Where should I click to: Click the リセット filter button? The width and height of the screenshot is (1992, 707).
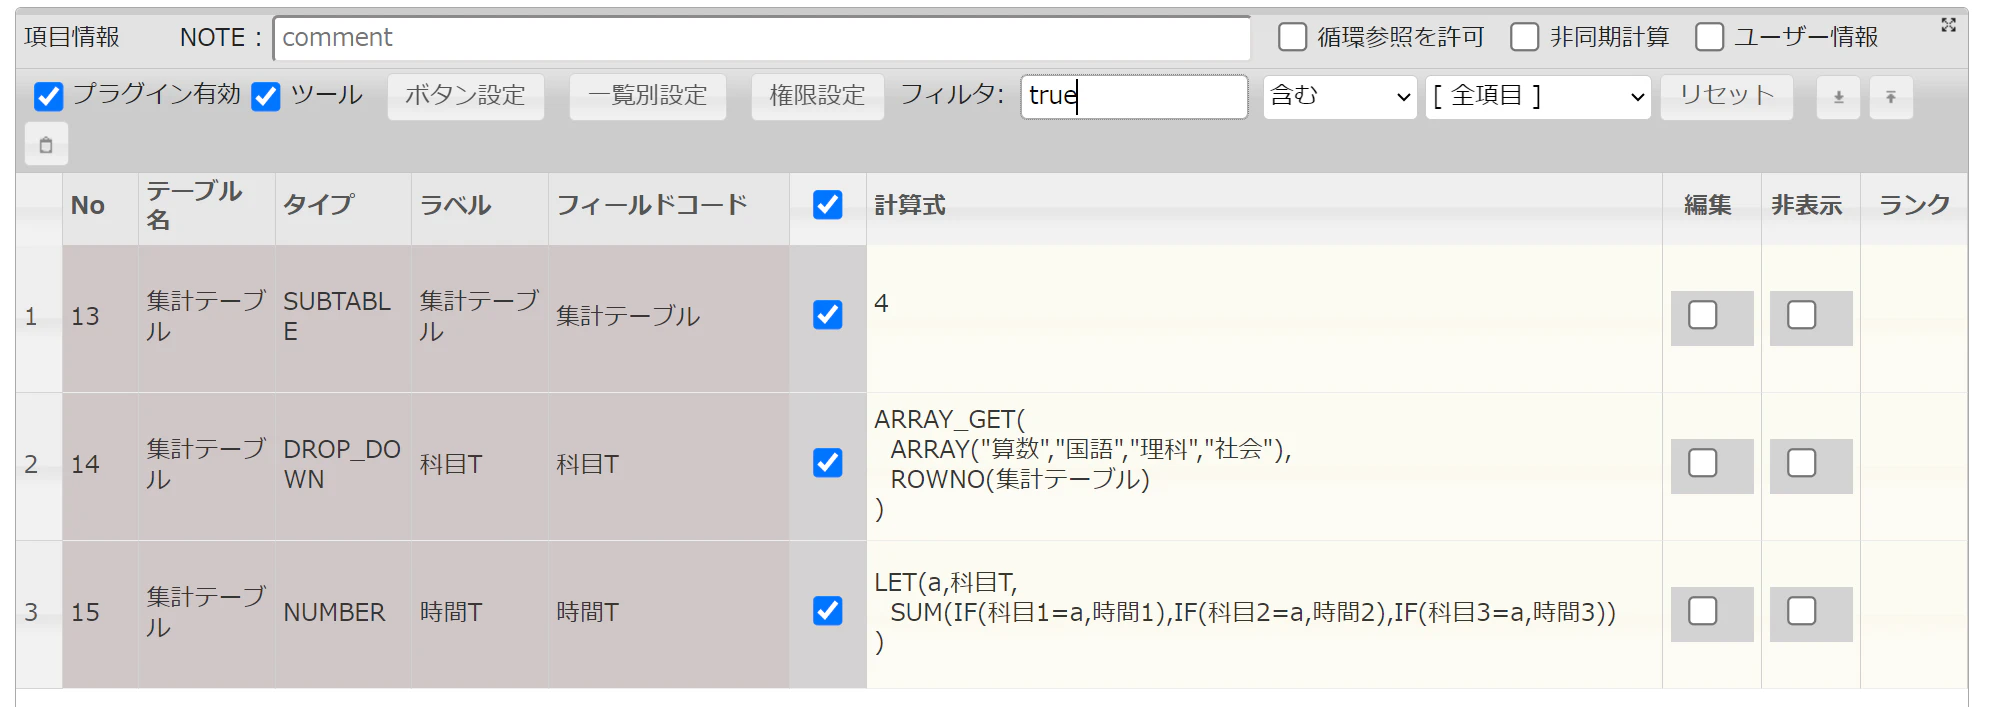coord(1727,97)
